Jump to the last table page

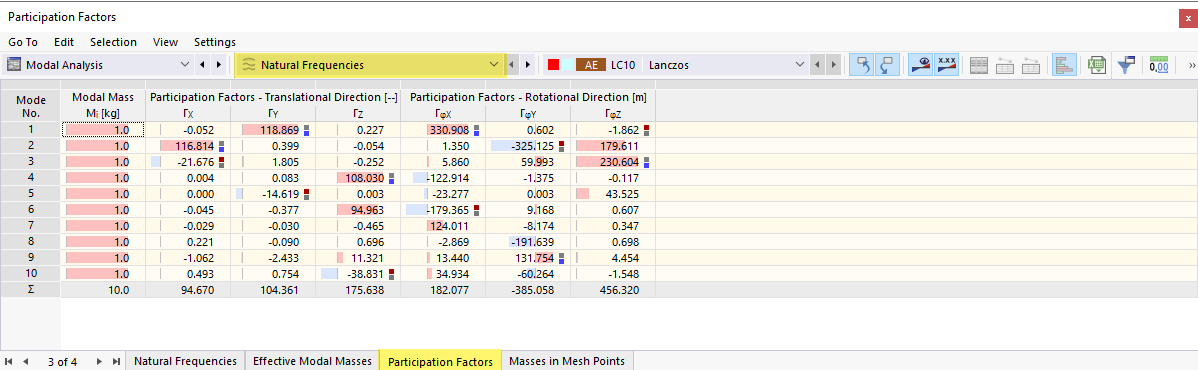pyautogui.click(x=117, y=362)
